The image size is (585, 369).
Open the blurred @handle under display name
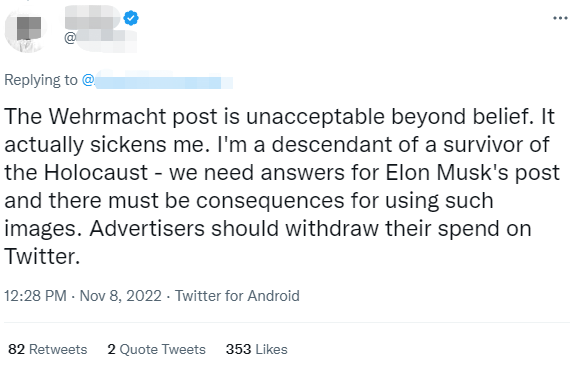tap(100, 39)
